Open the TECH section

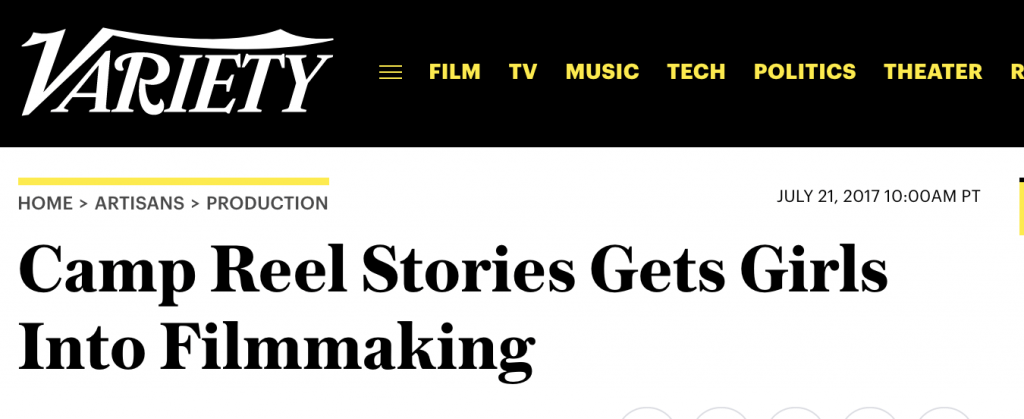tap(696, 72)
